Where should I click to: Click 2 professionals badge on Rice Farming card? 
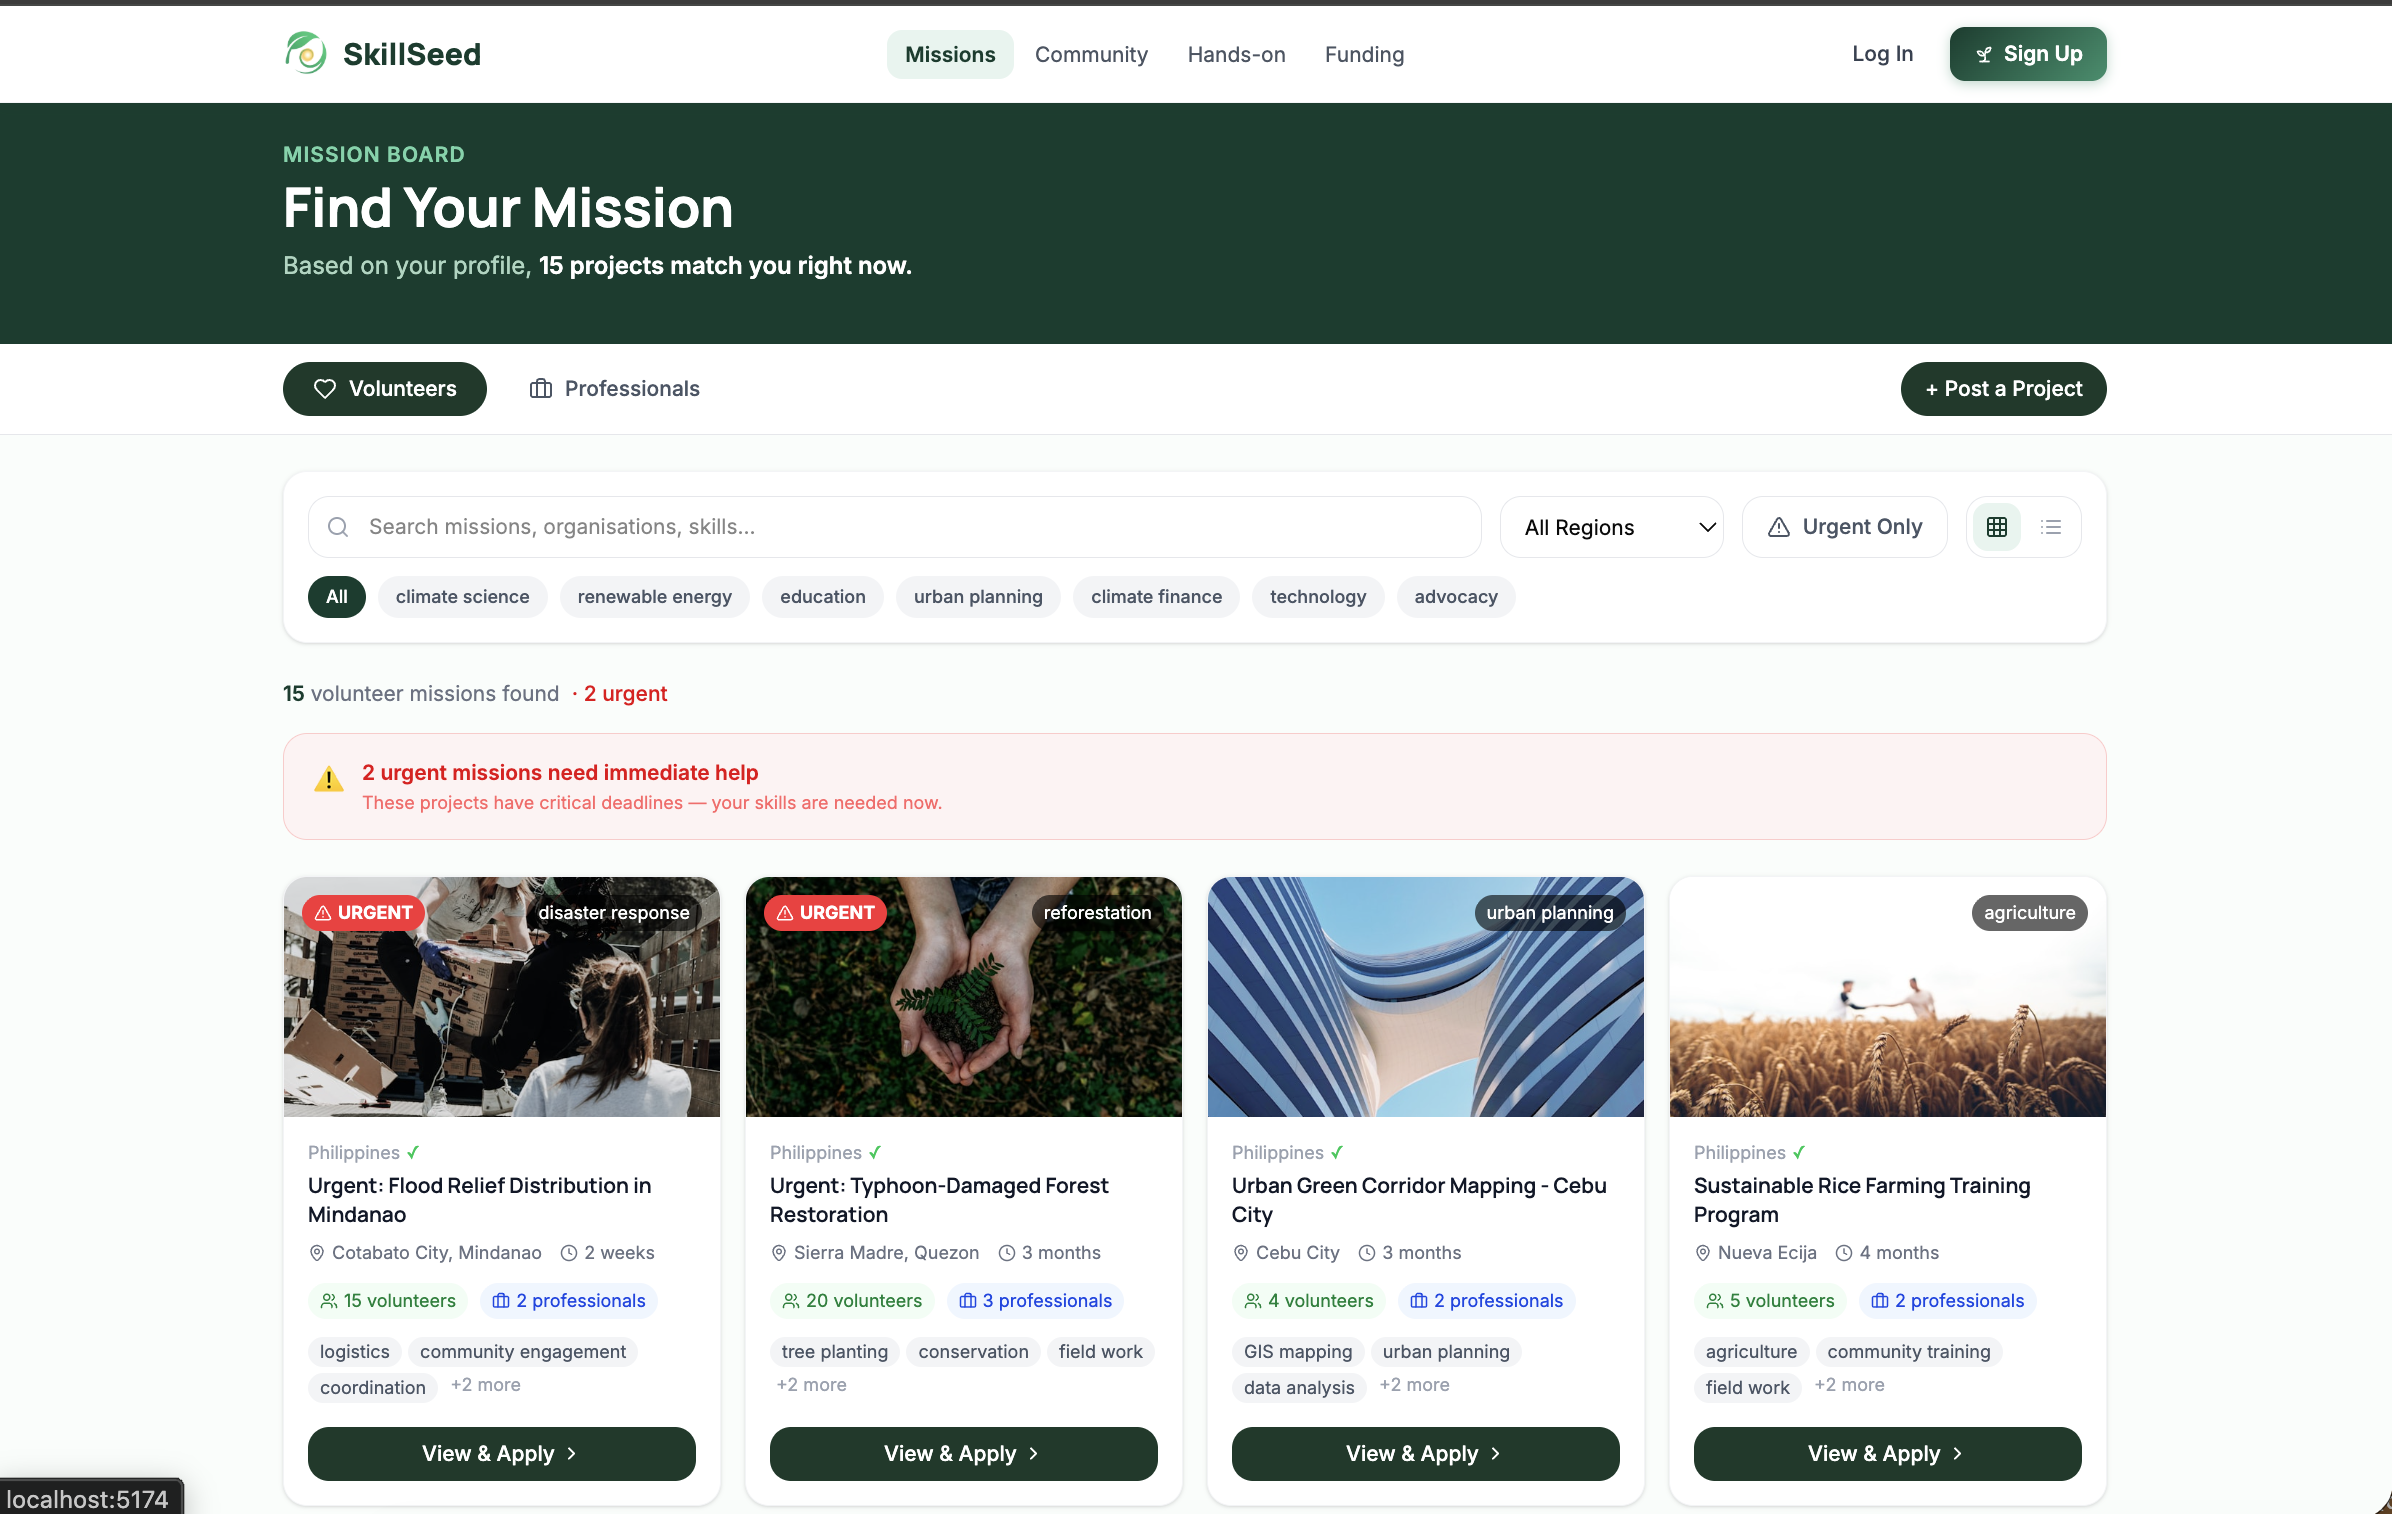click(x=1948, y=1301)
